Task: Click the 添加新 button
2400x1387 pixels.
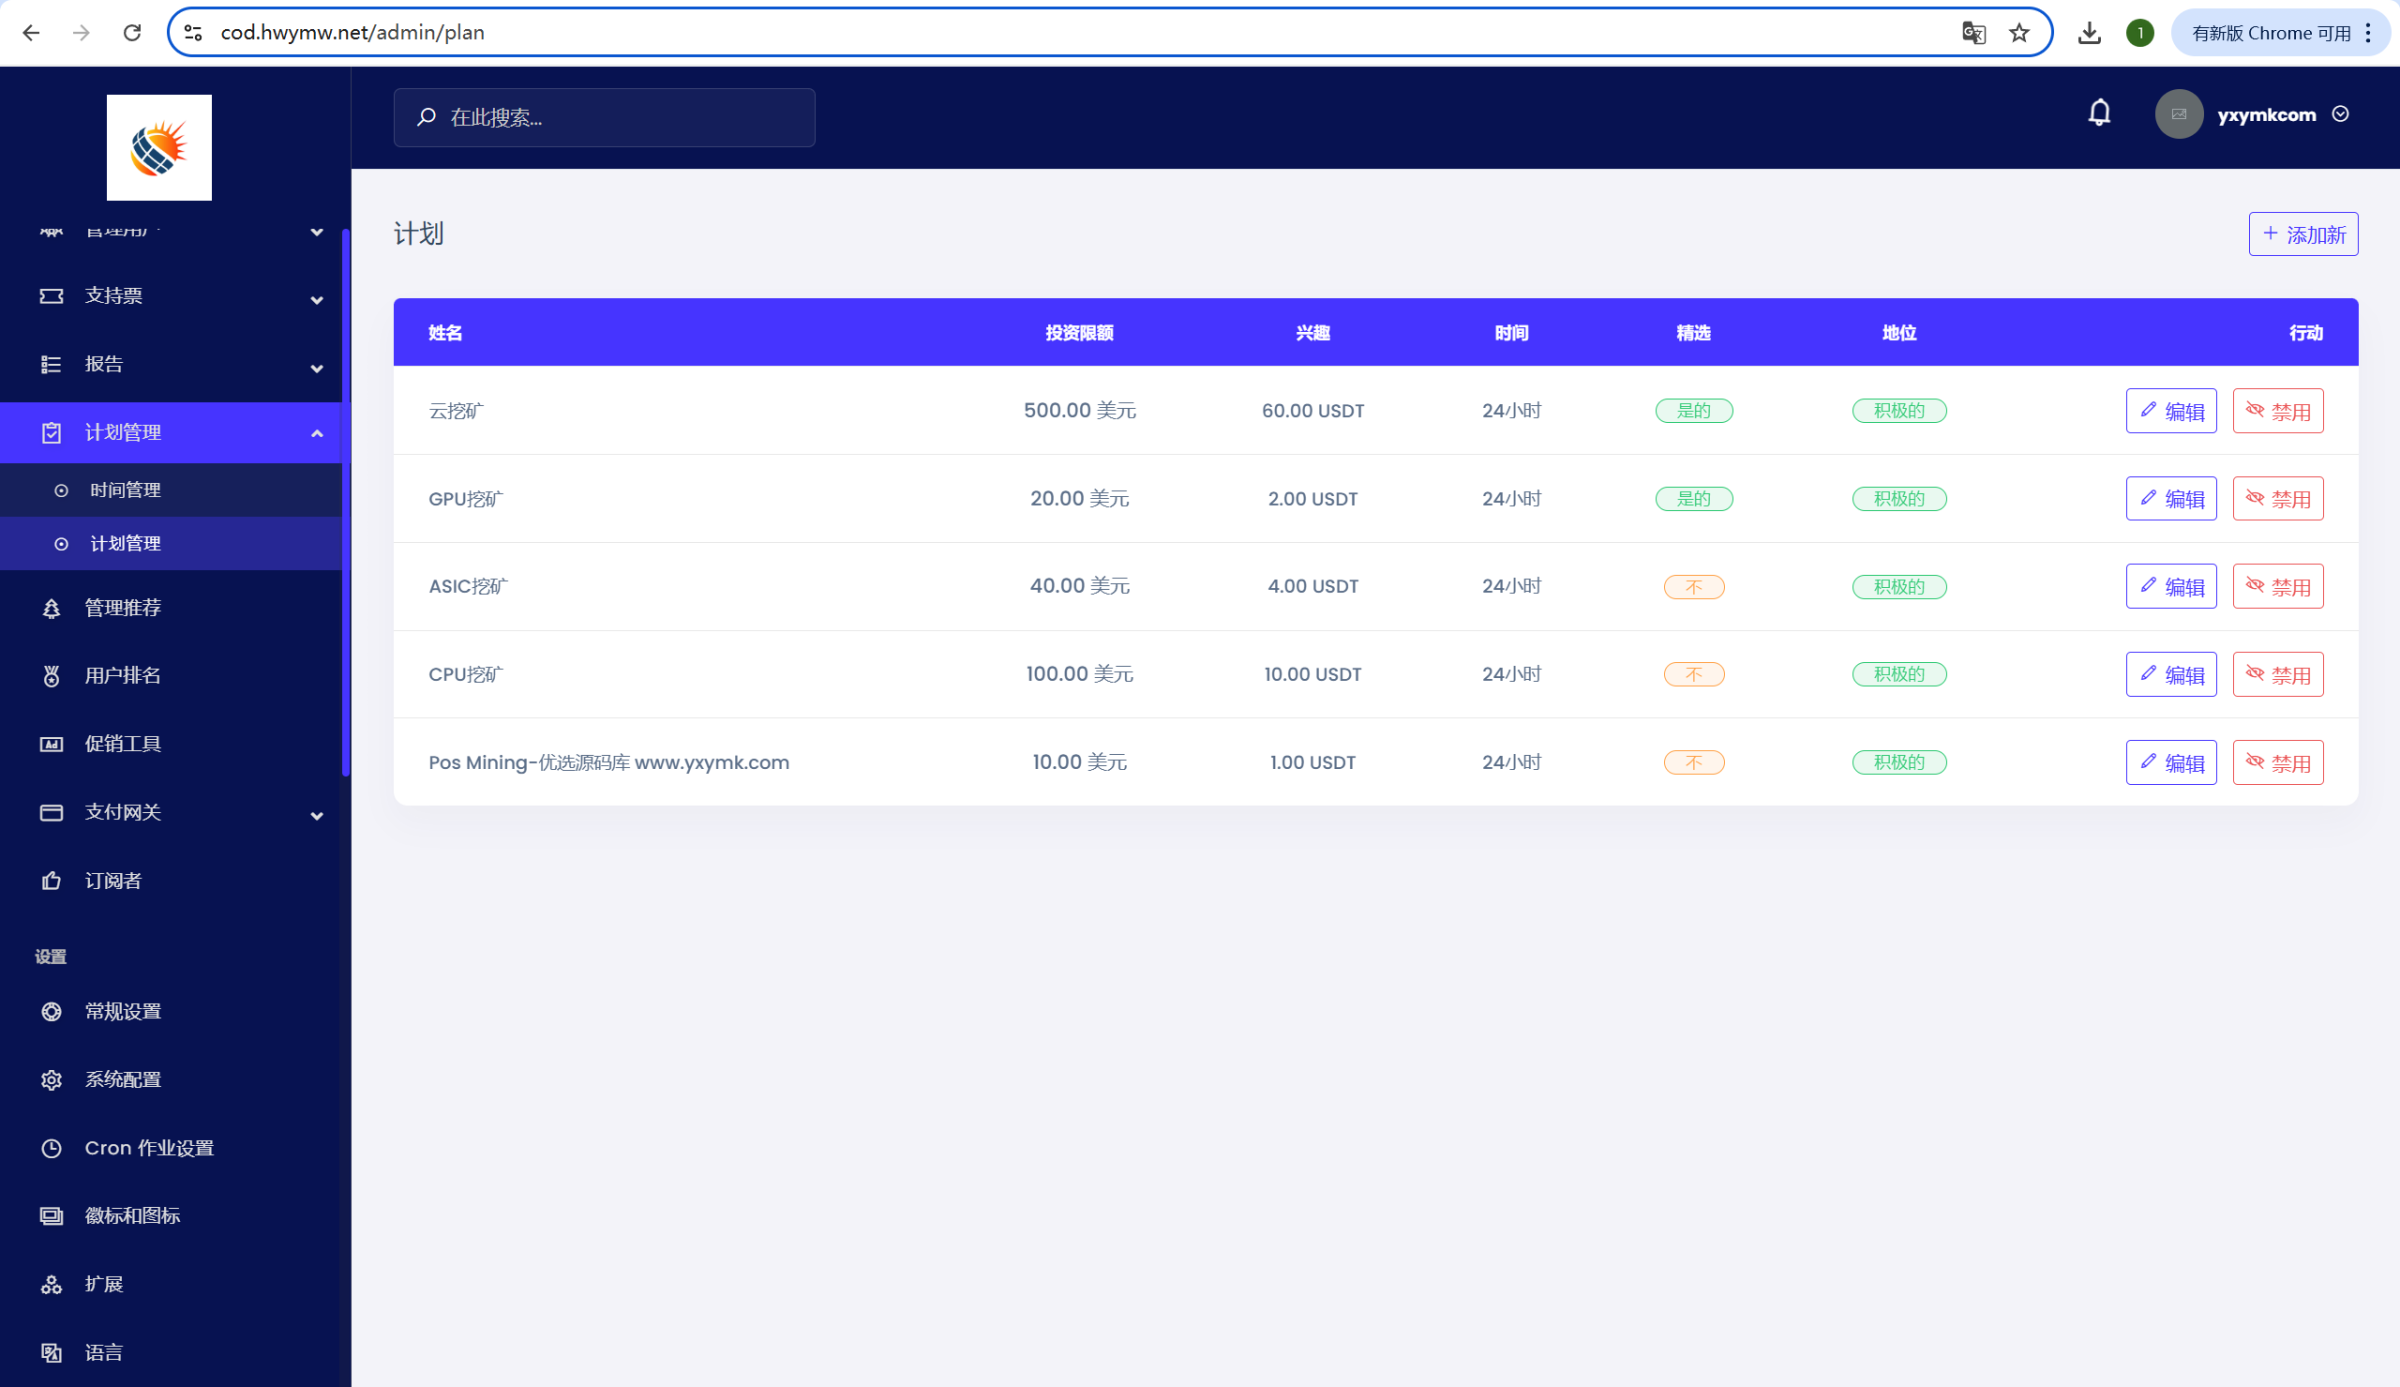Action: click(2303, 234)
